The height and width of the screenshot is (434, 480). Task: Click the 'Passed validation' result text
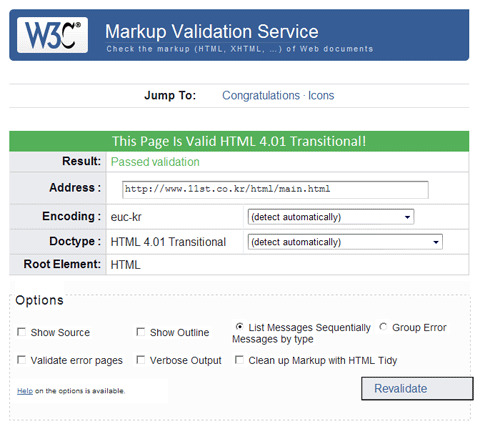(155, 162)
